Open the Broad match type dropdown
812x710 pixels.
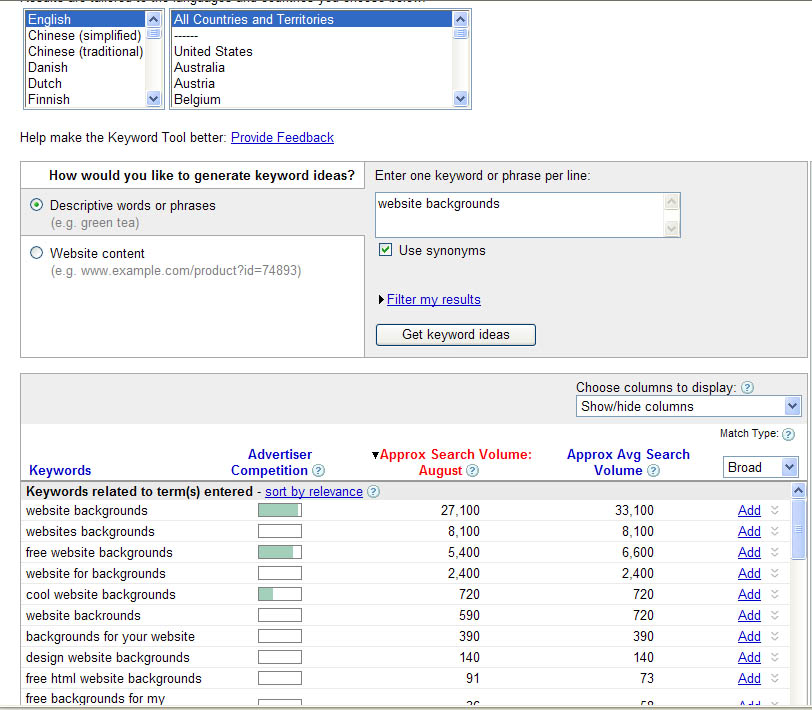coord(760,467)
